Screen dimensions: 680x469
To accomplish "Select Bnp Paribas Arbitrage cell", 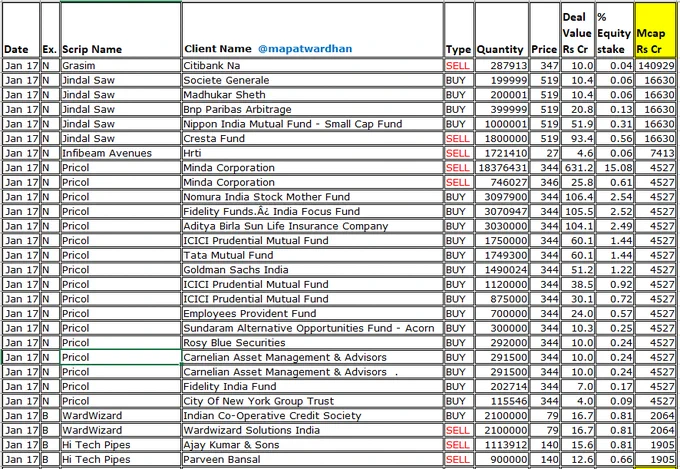I will point(313,109).
